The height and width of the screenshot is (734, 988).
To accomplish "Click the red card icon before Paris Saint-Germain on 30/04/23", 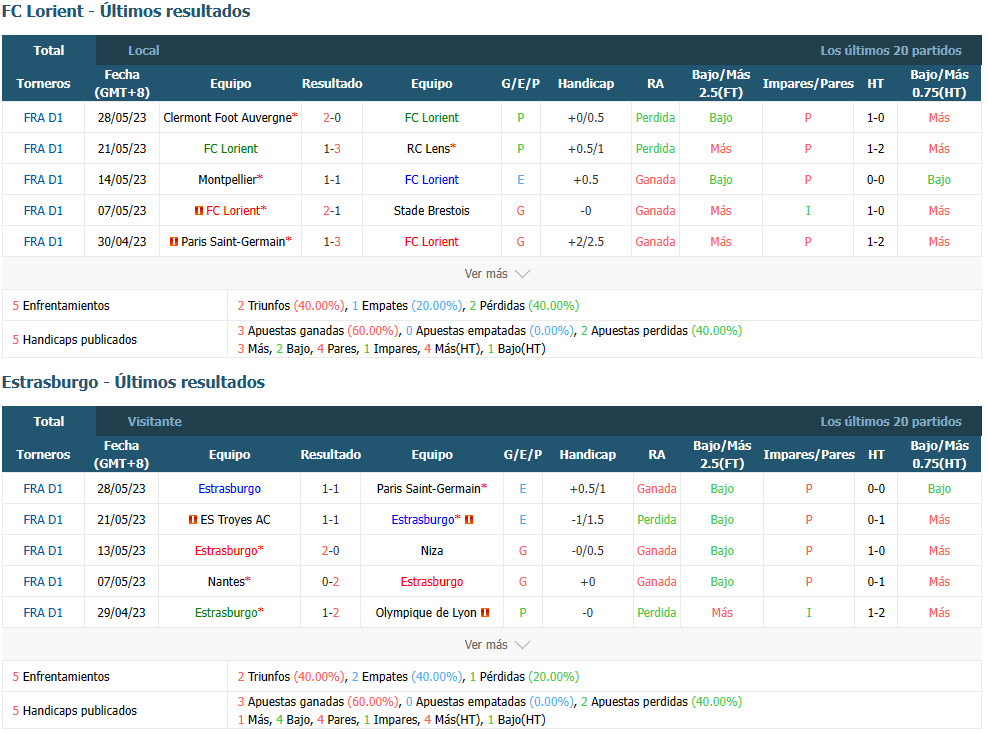I will (174, 241).
